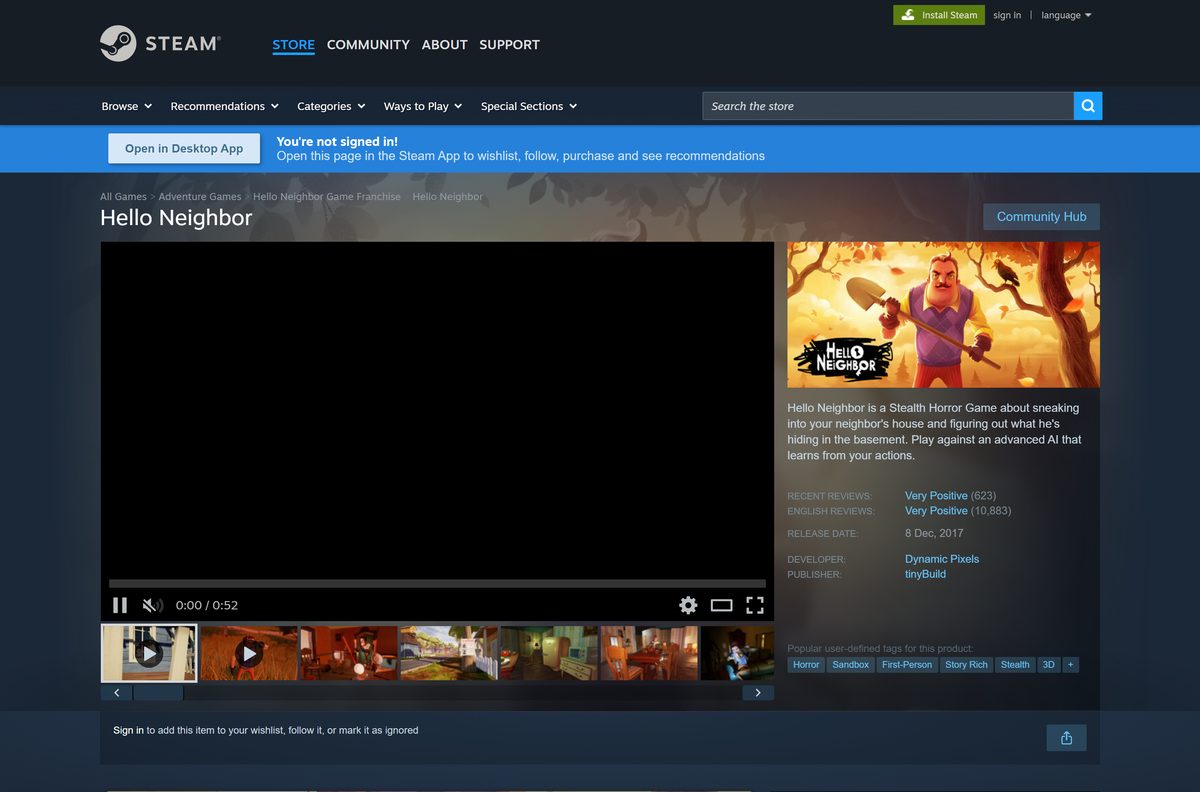Select the third screenshot thumbnail
The width and height of the screenshot is (1200, 792).
pos(349,654)
